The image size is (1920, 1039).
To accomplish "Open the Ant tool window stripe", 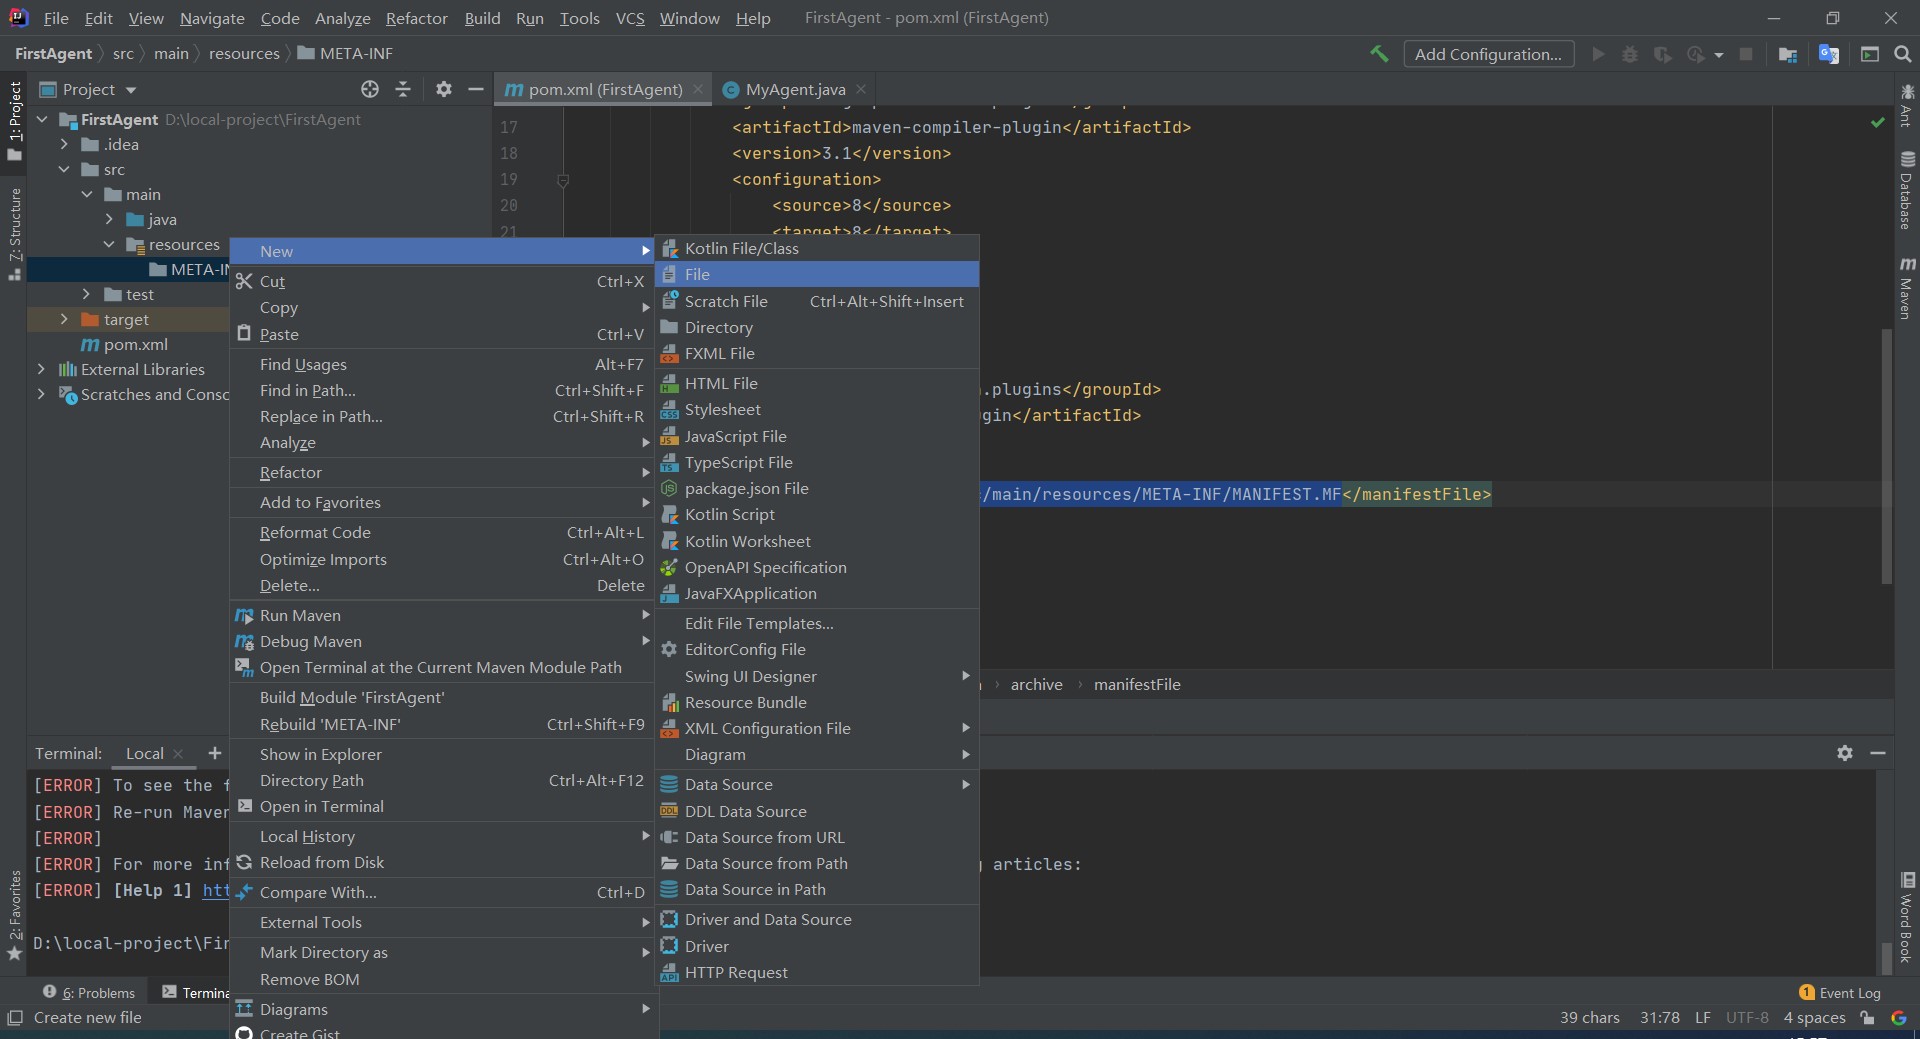I will coord(1907,106).
